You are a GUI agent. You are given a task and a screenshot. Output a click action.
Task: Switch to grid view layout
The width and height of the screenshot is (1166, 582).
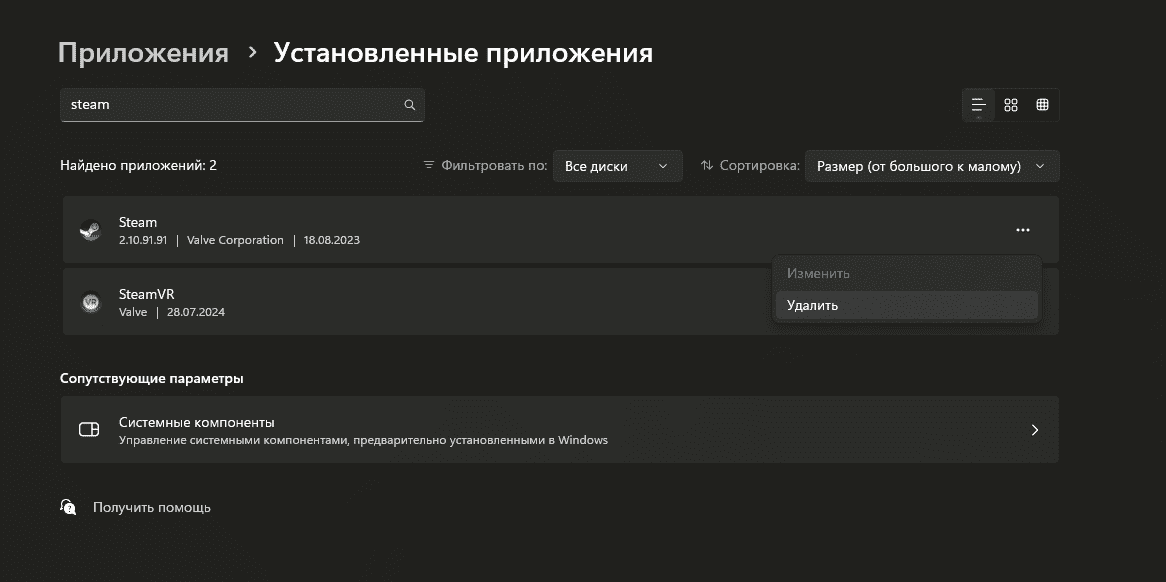[1011, 105]
